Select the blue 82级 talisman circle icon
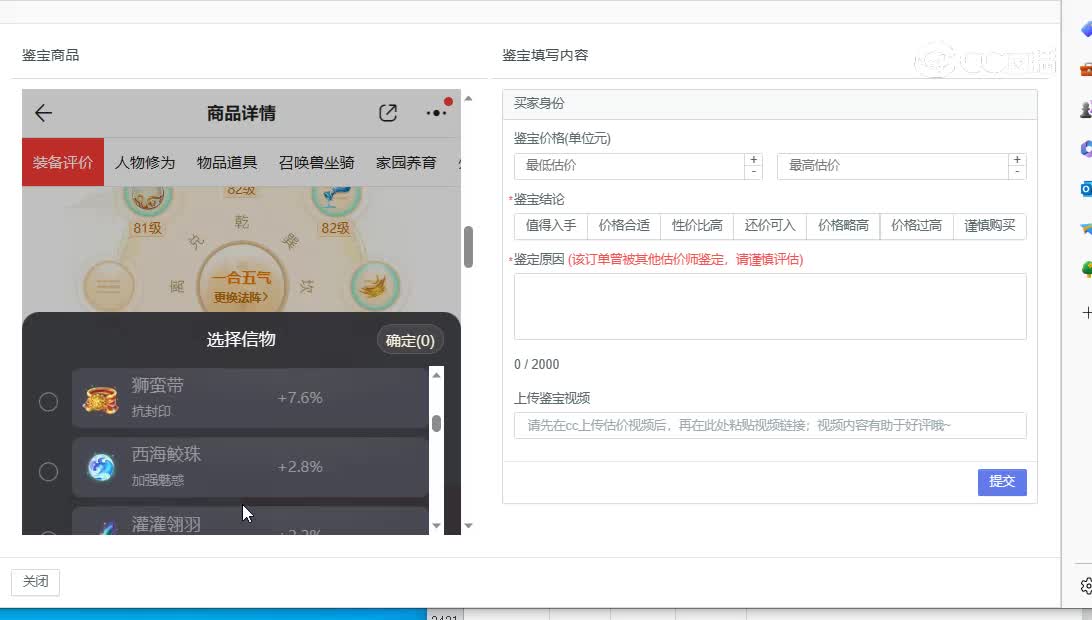1092x620 pixels. point(336,198)
